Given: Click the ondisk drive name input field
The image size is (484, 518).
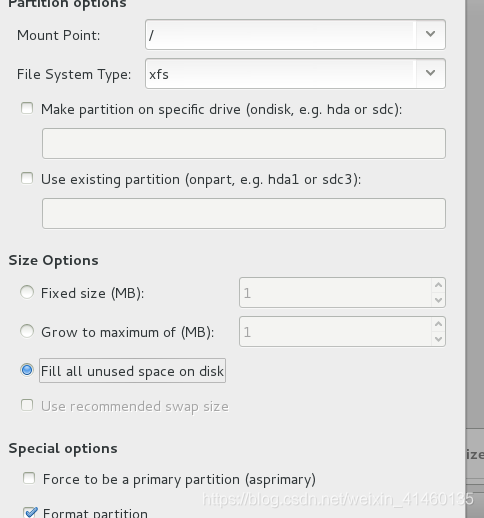Looking at the screenshot, I should pyautogui.click(x=244, y=143).
